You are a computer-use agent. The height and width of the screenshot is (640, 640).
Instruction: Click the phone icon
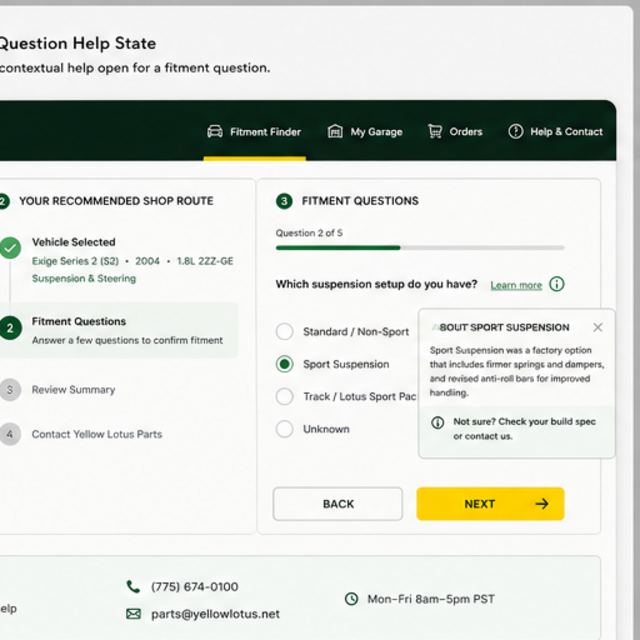click(133, 587)
